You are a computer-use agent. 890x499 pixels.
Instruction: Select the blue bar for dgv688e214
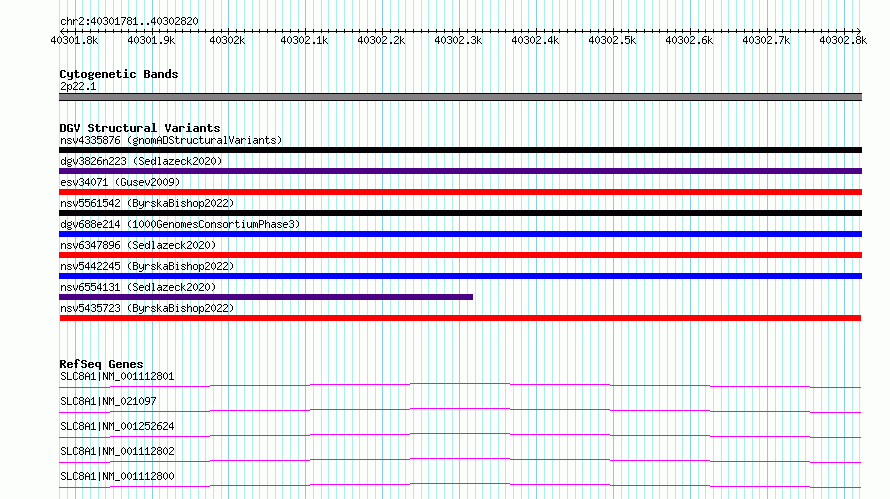click(x=460, y=234)
